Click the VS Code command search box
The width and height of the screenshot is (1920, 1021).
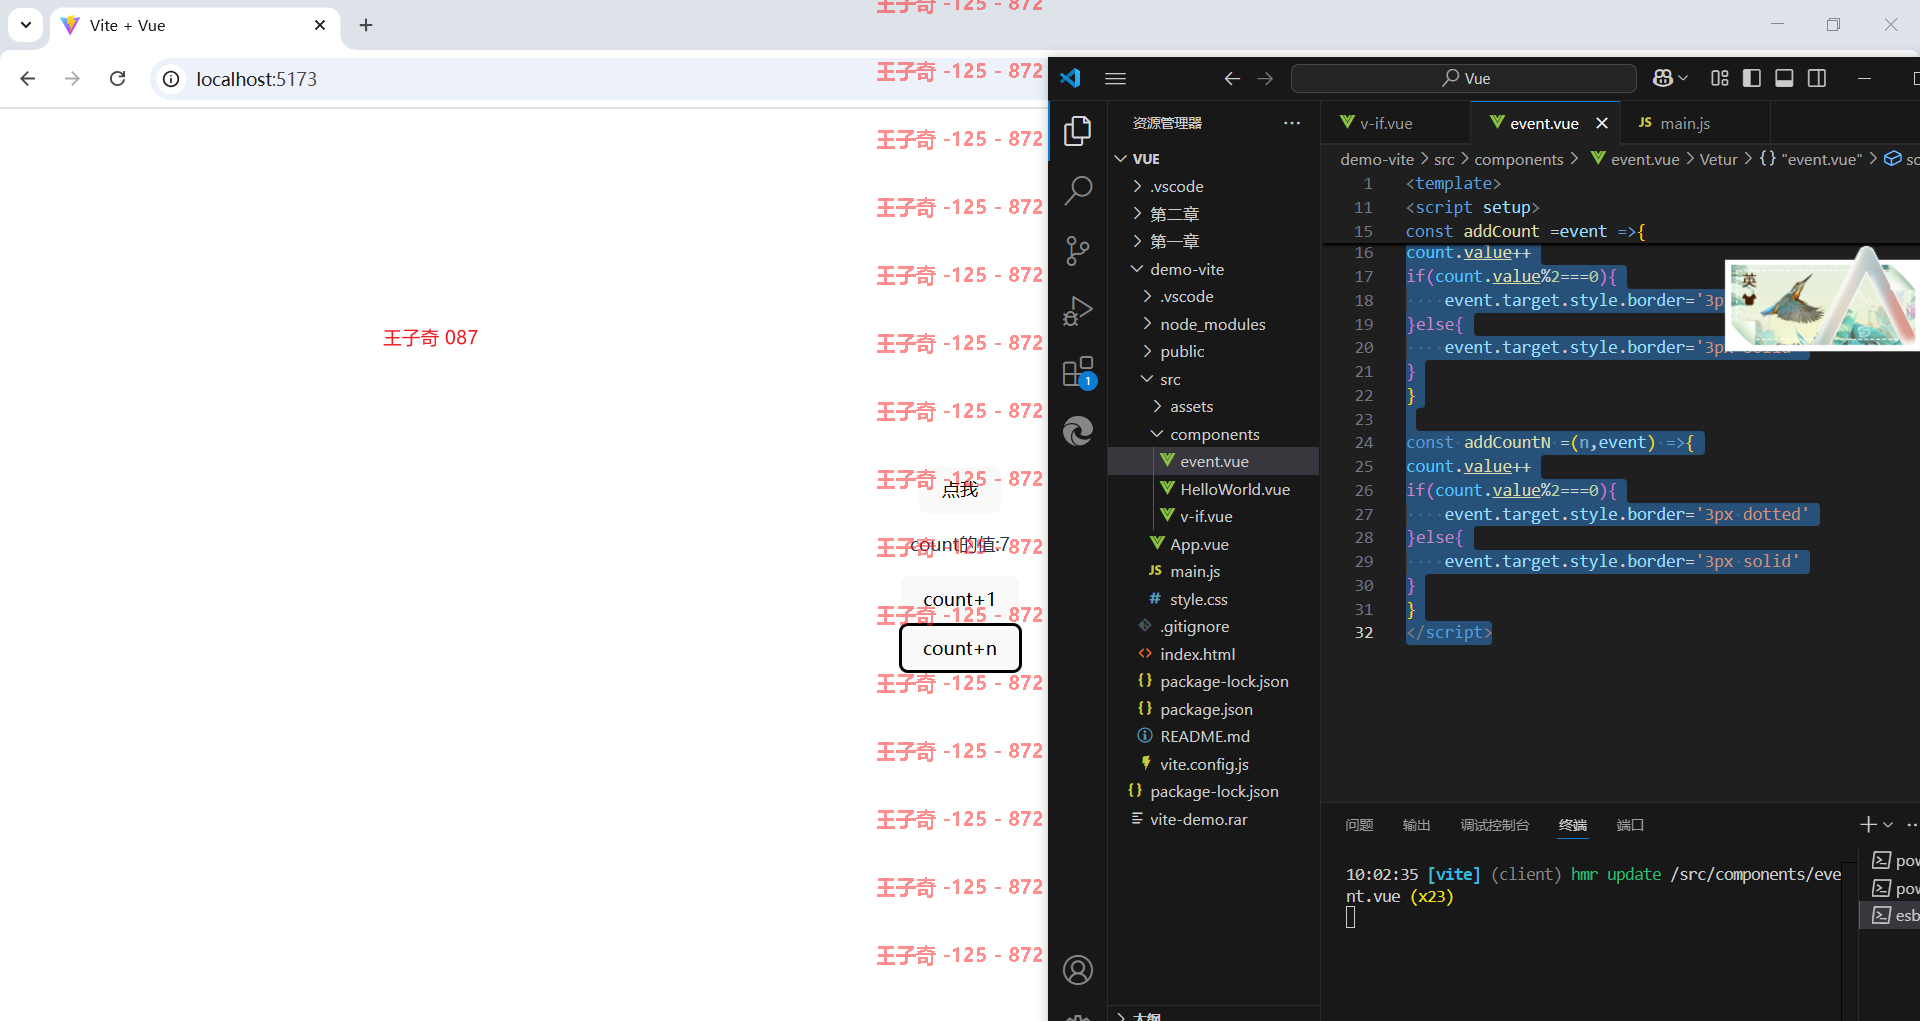point(1464,78)
